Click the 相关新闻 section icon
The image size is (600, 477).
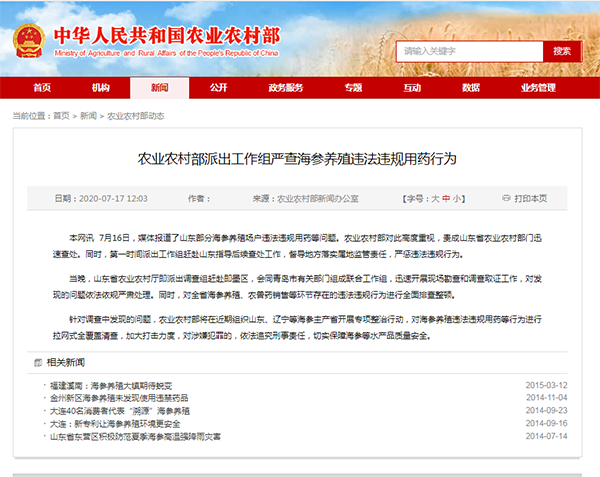[38, 362]
